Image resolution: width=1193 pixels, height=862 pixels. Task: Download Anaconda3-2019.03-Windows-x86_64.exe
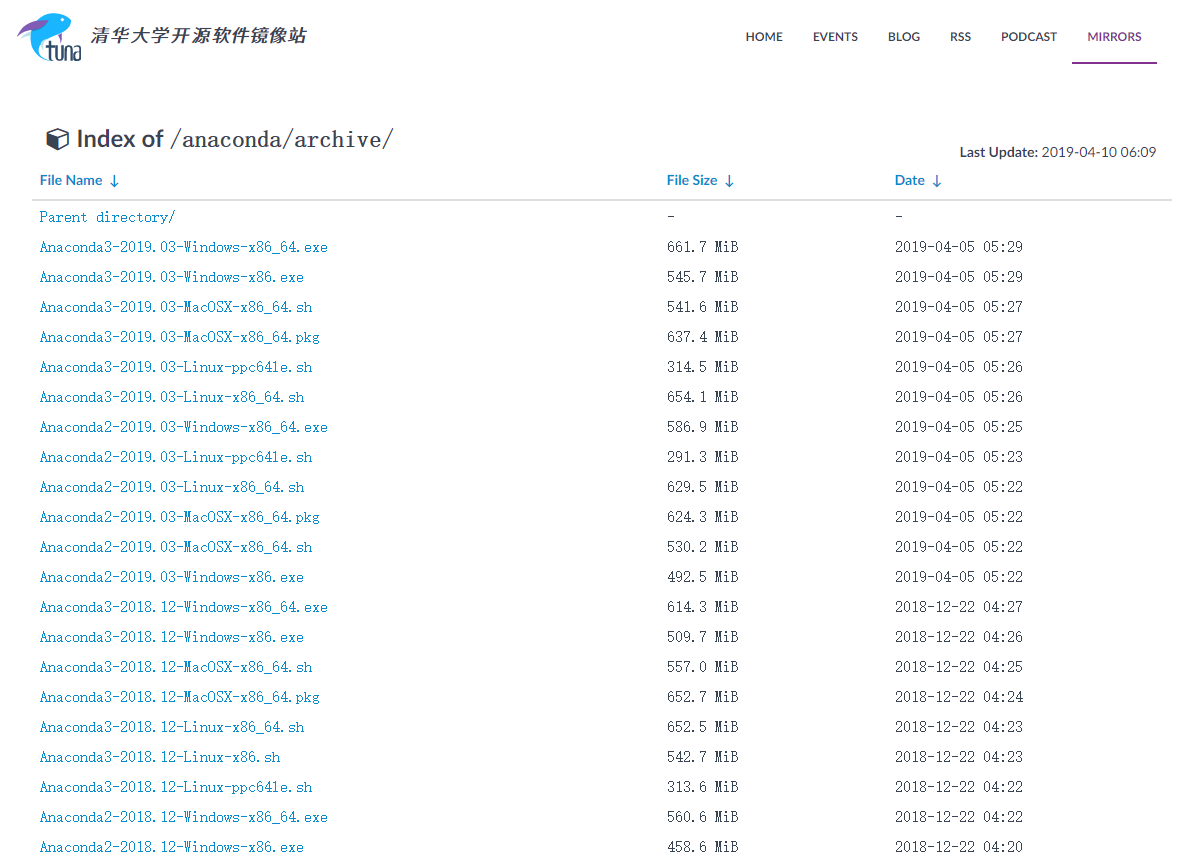click(183, 247)
